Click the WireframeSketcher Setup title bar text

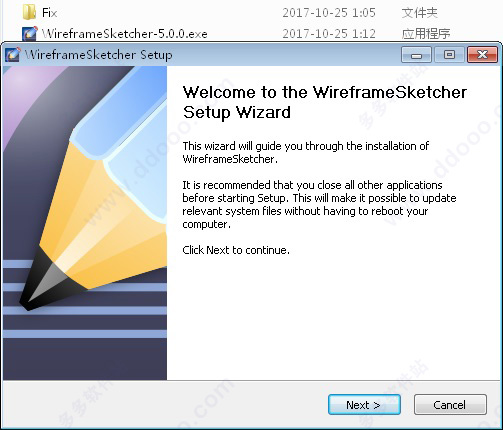99,55
